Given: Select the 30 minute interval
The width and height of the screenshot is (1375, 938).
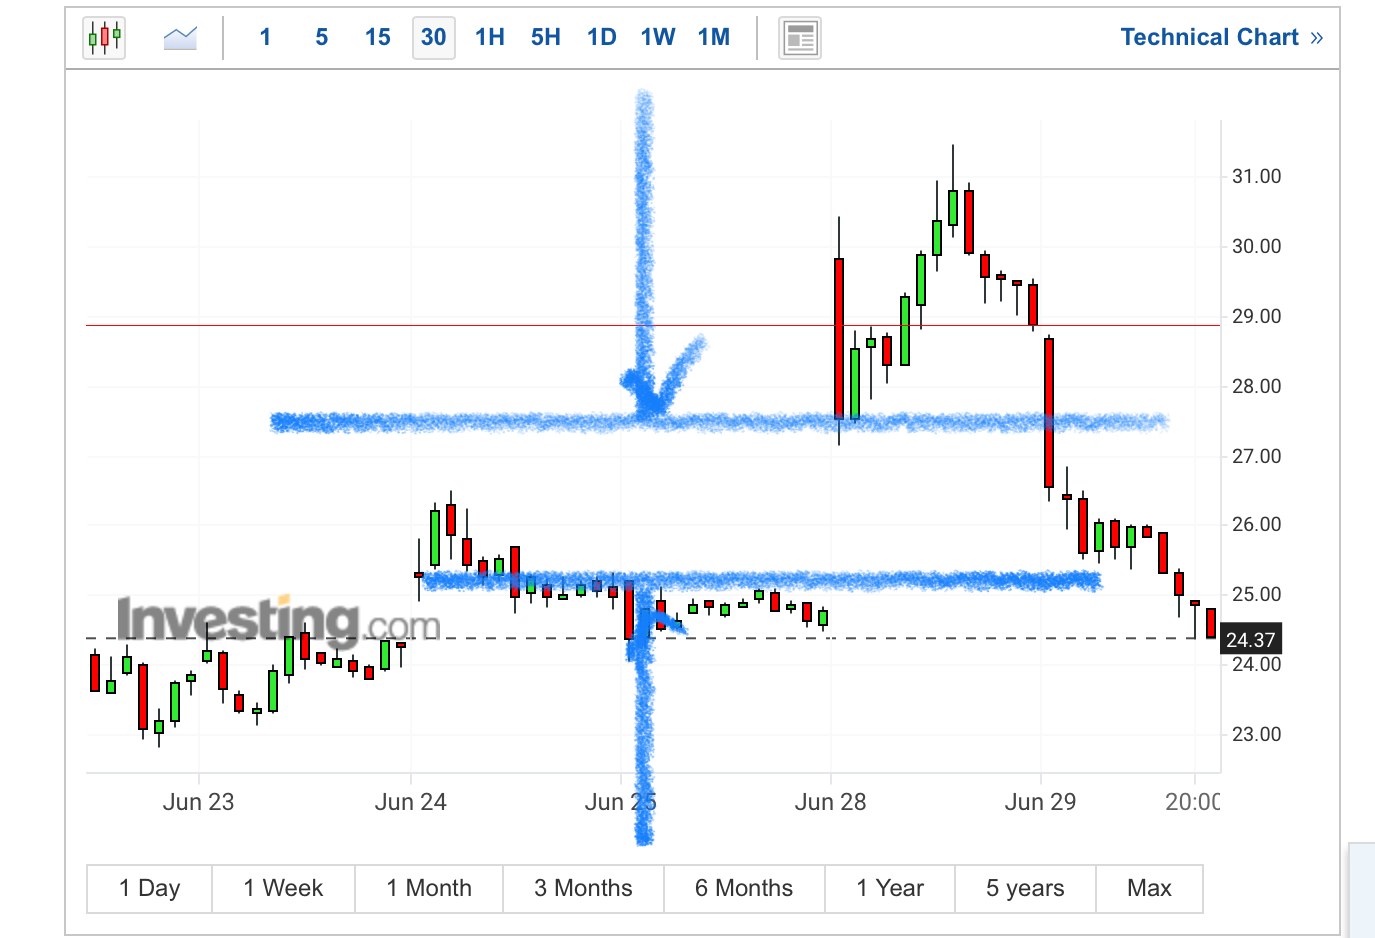Looking at the screenshot, I should point(434,38).
